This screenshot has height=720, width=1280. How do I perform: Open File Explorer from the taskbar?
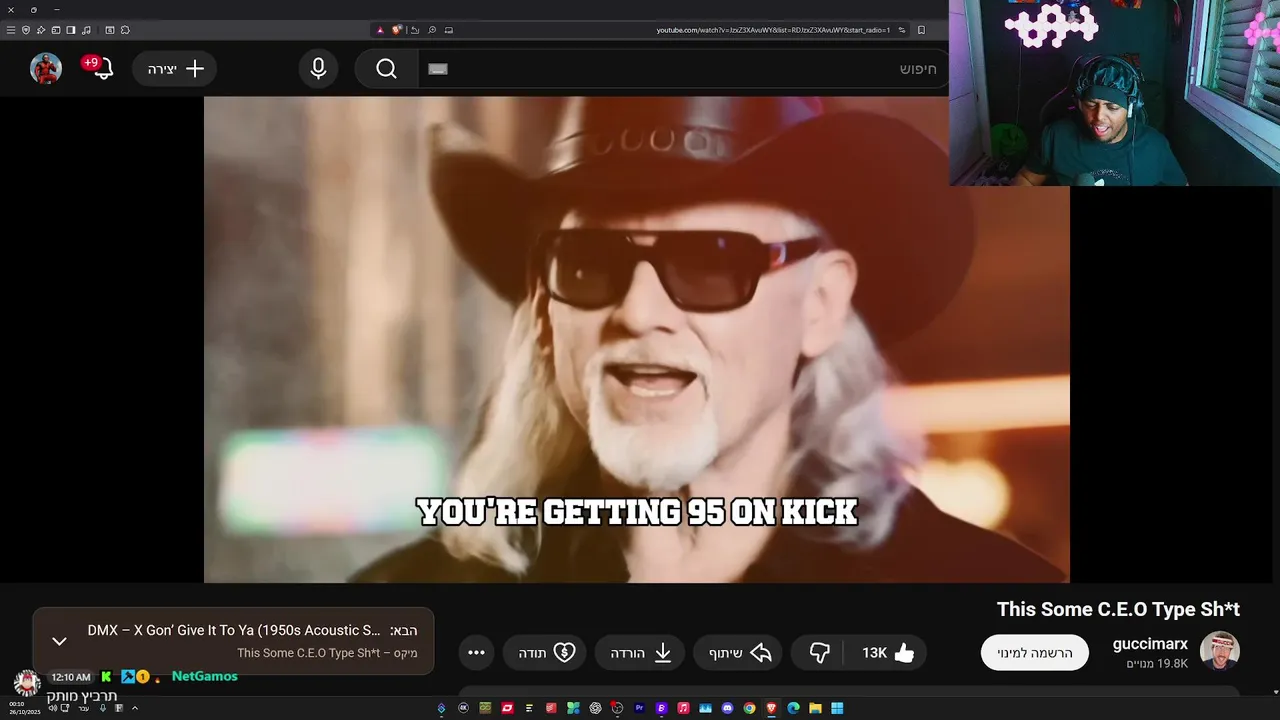[x=815, y=708]
